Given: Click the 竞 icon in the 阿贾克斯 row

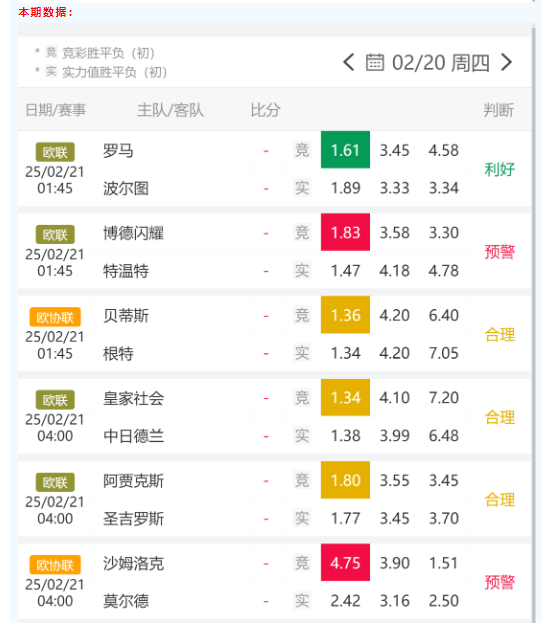Looking at the screenshot, I should (302, 480).
